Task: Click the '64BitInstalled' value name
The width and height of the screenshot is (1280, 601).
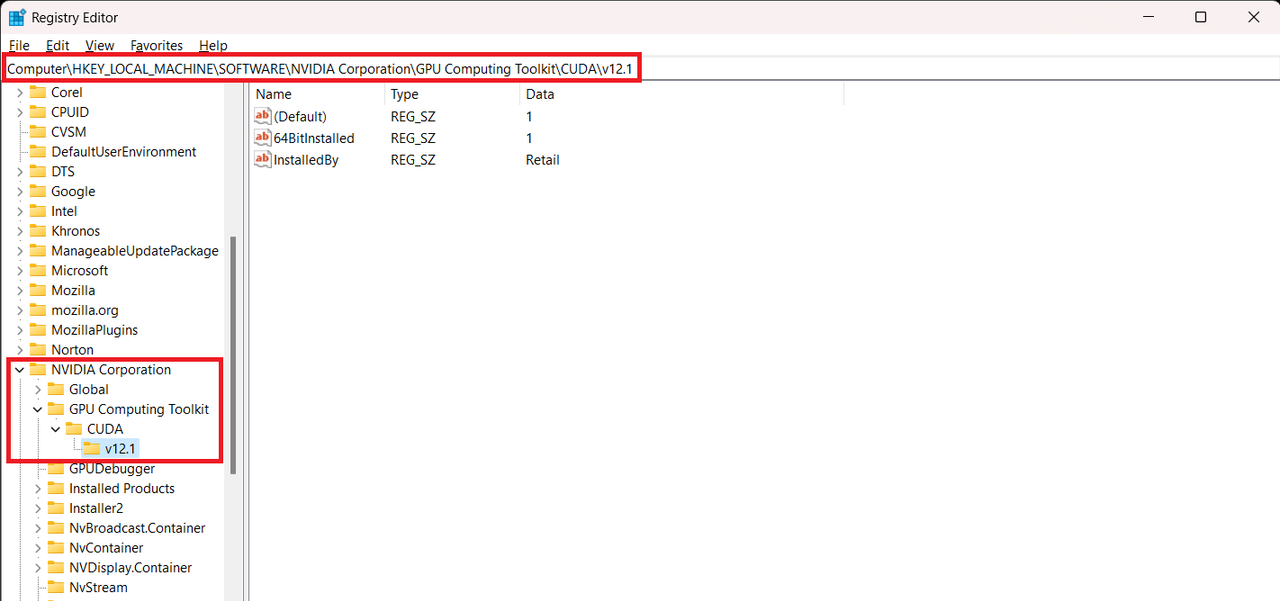Action: click(314, 138)
